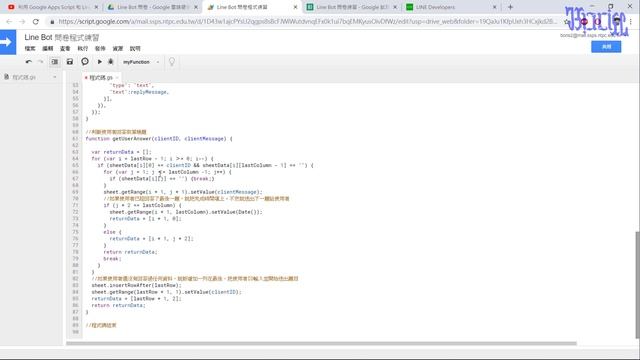Screen dimensions: 640x360
Task: Open the 編輯 (Edit) menu
Action: coord(48,49)
